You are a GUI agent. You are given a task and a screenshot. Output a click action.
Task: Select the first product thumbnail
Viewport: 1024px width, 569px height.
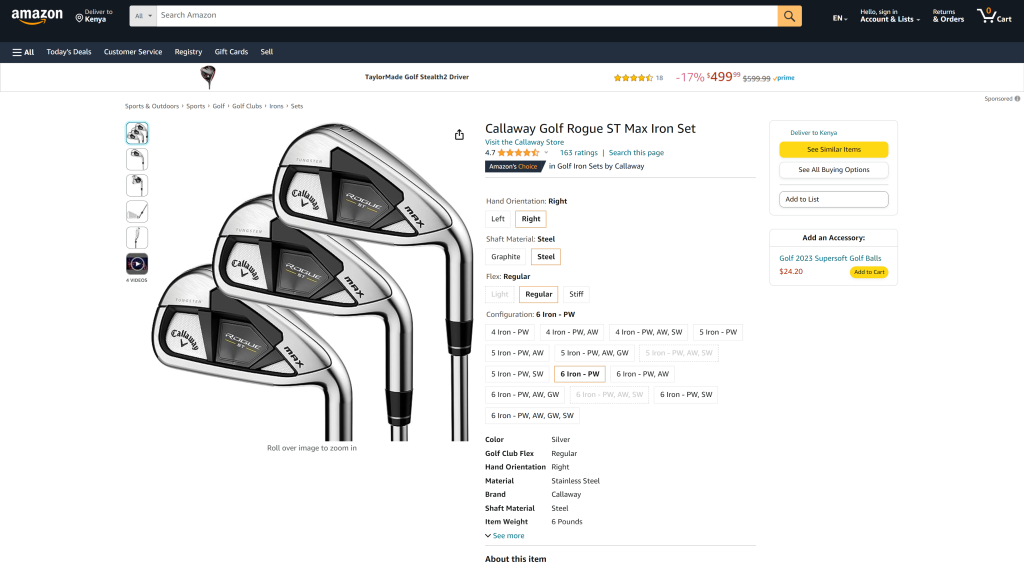click(x=137, y=133)
